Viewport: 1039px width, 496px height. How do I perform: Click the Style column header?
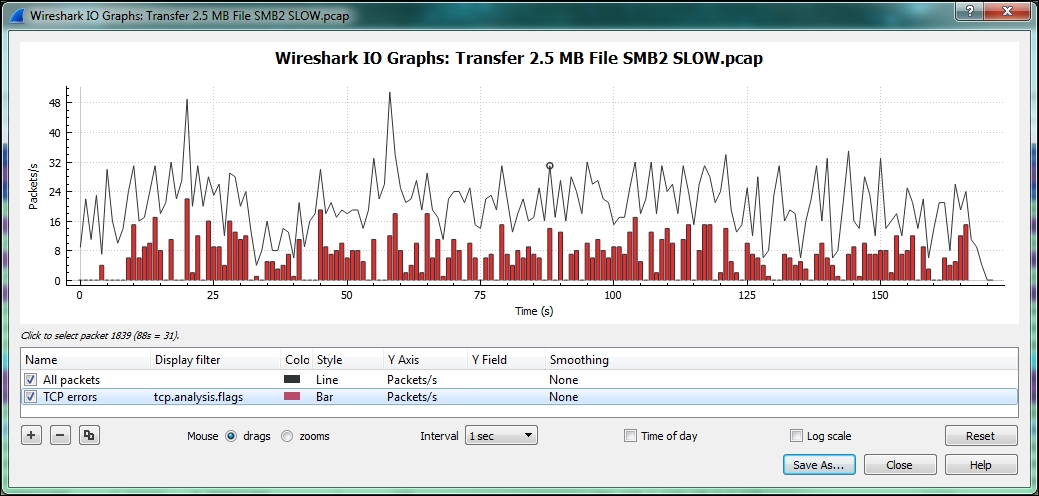point(347,360)
